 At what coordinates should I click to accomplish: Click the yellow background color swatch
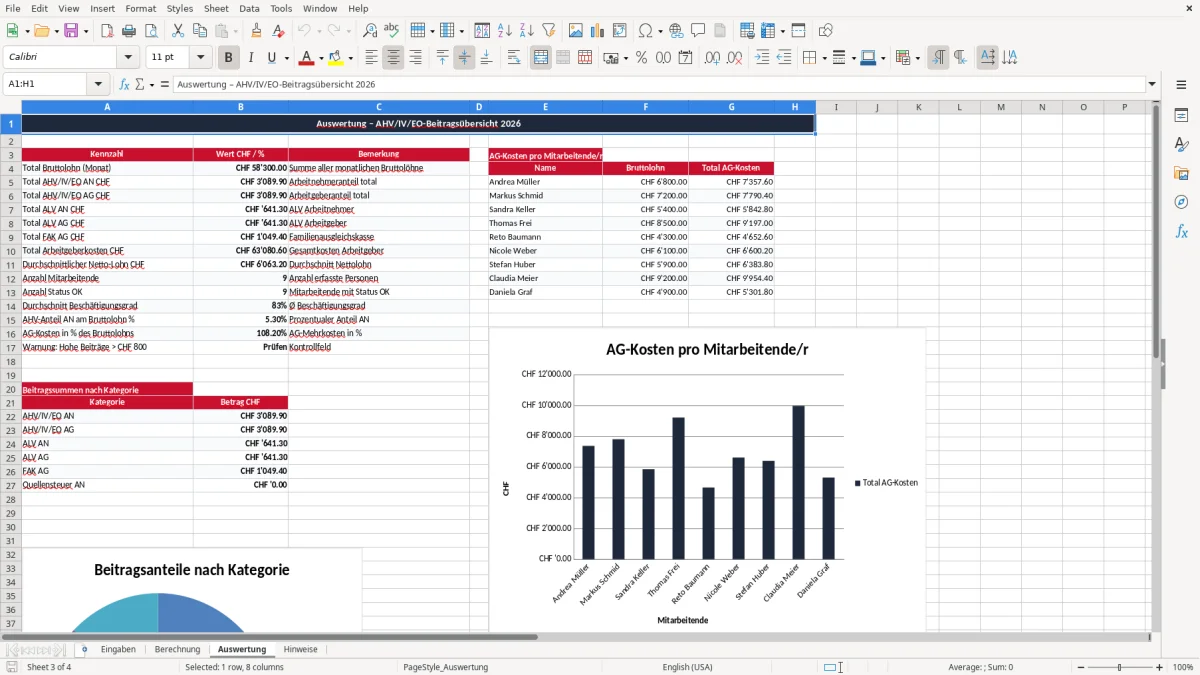click(335, 58)
